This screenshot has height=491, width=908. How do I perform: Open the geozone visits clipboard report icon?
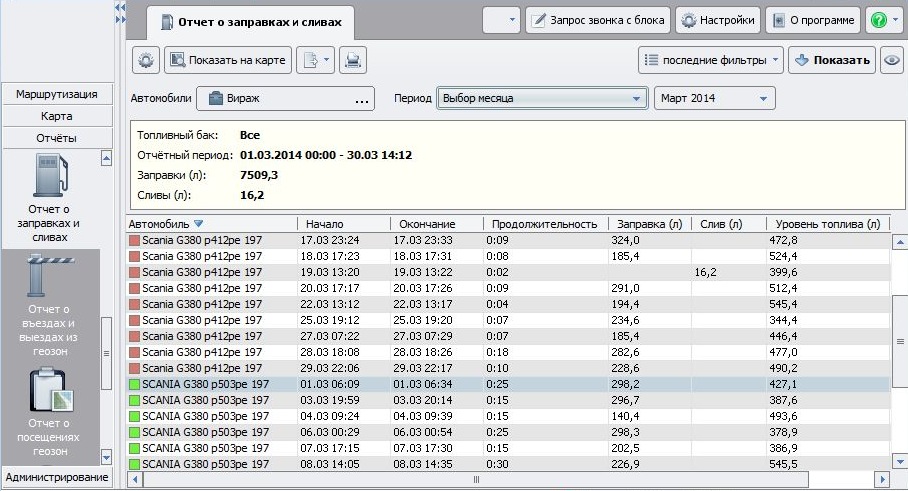click(x=51, y=390)
